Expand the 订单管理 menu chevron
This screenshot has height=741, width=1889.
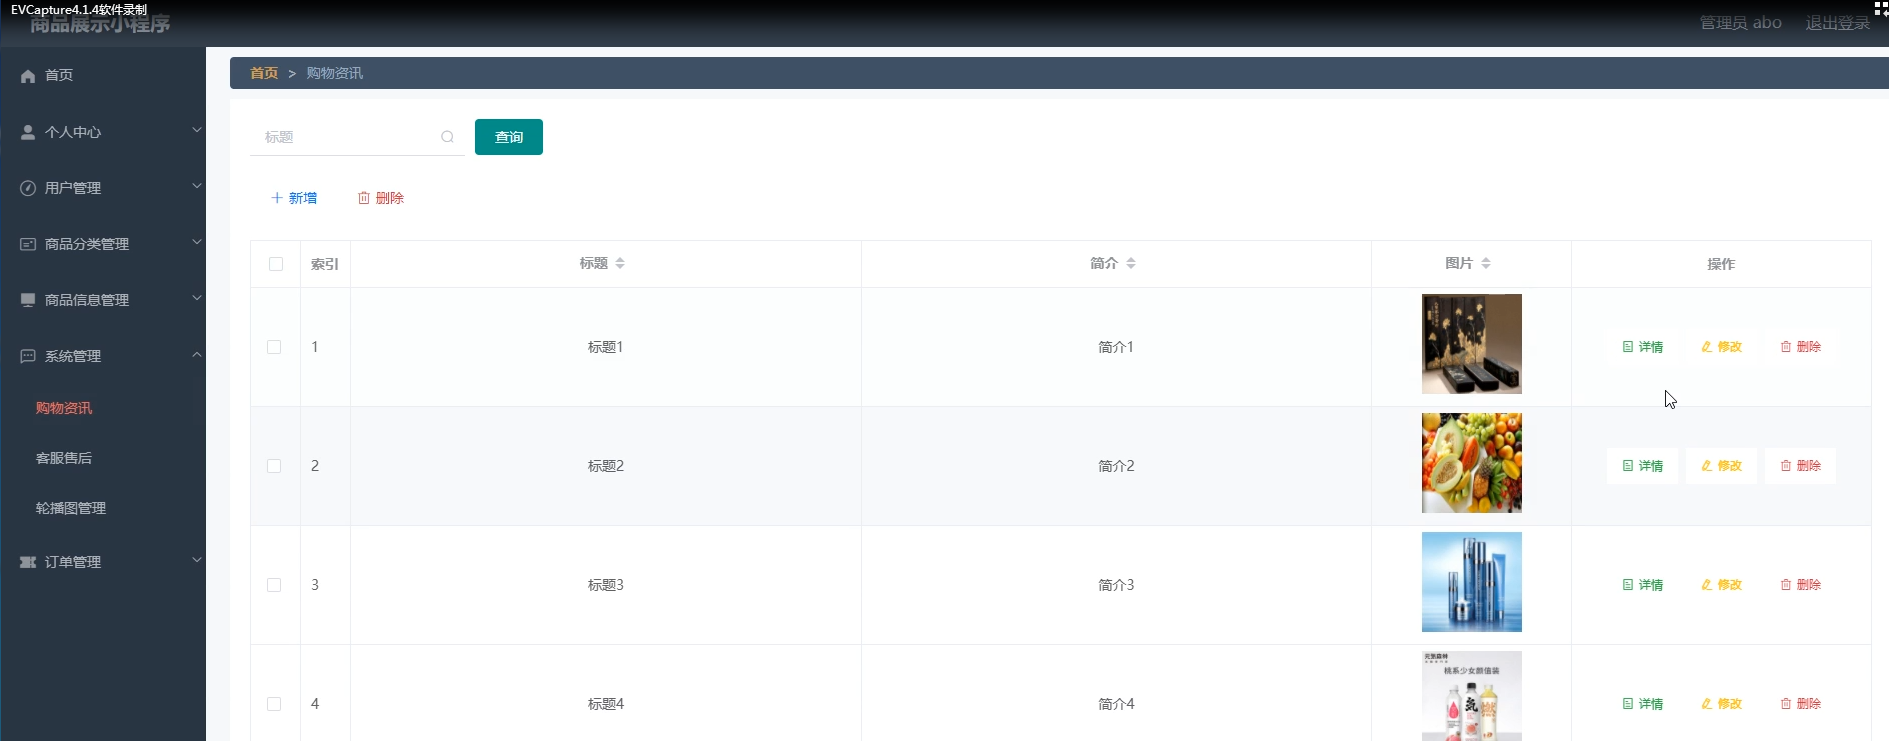coord(197,560)
